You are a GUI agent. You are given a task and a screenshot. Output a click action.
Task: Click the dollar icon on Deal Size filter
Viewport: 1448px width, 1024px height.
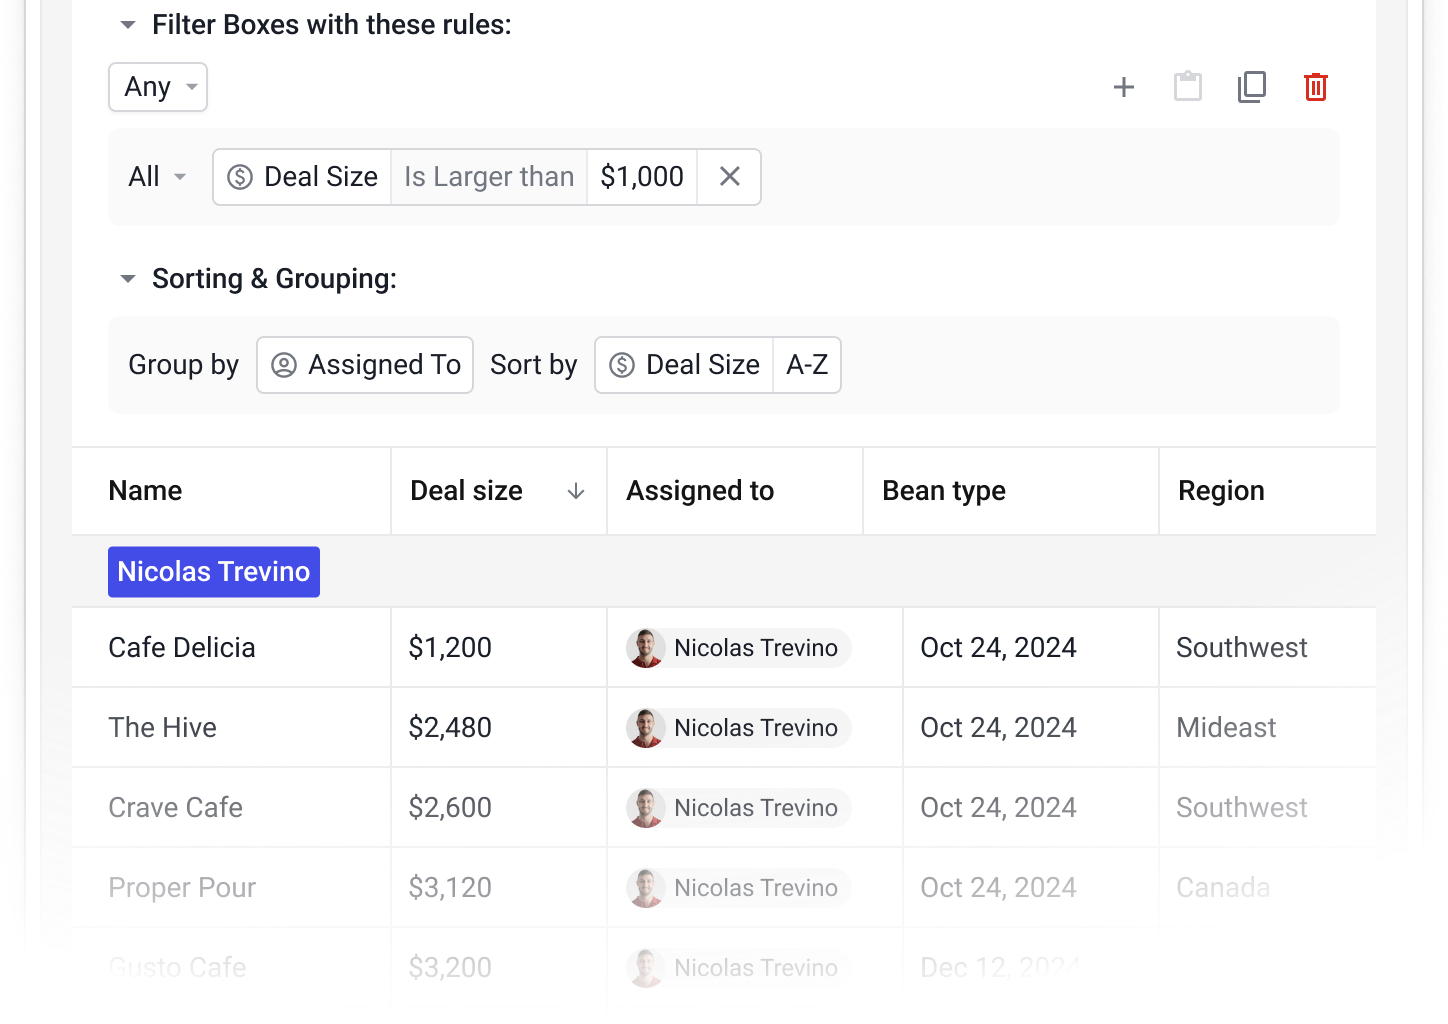coord(240,176)
